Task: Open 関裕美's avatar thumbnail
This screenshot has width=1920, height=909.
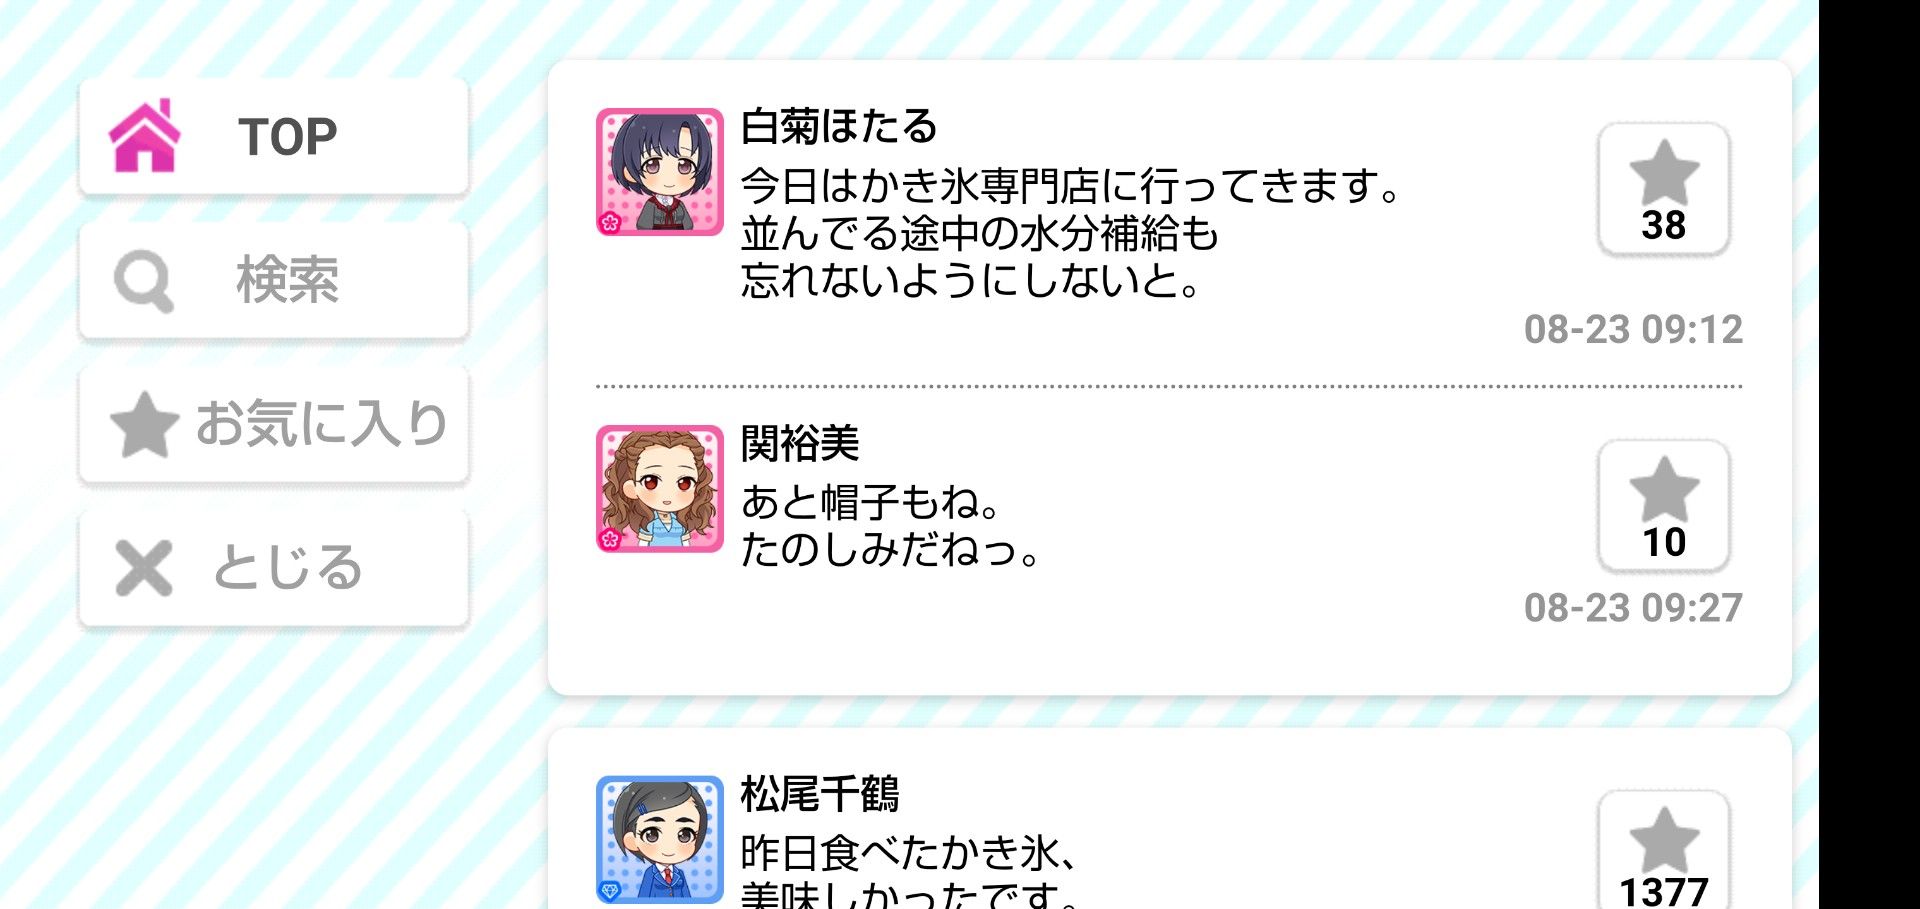Action: click(660, 489)
